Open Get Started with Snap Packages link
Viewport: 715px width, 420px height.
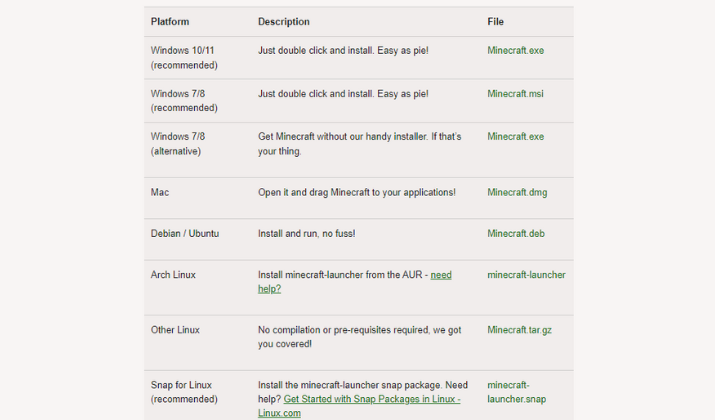pos(359,406)
